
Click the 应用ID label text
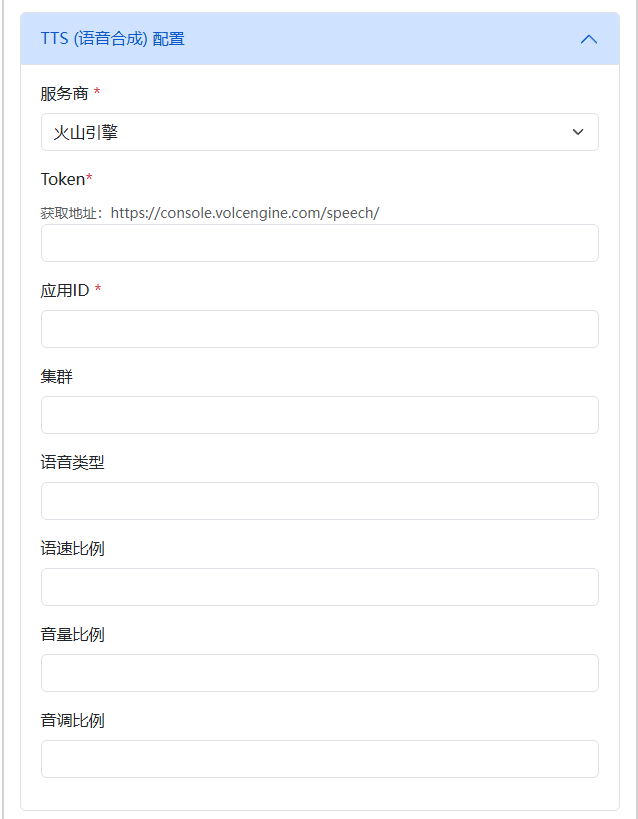[65, 290]
